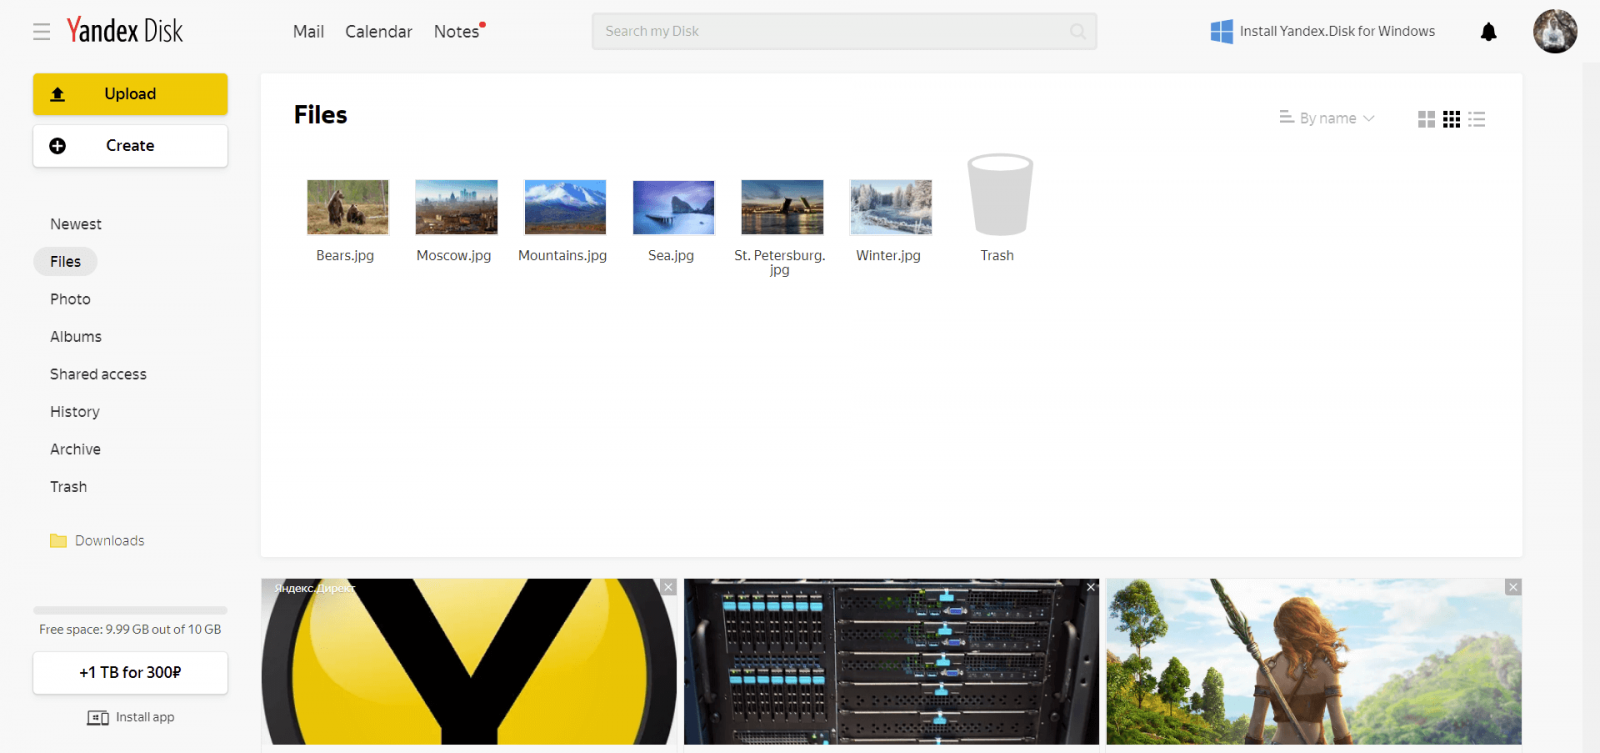Open the hamburger menu icon
The height and width of the screenshot is (753, 1600).
41,32
